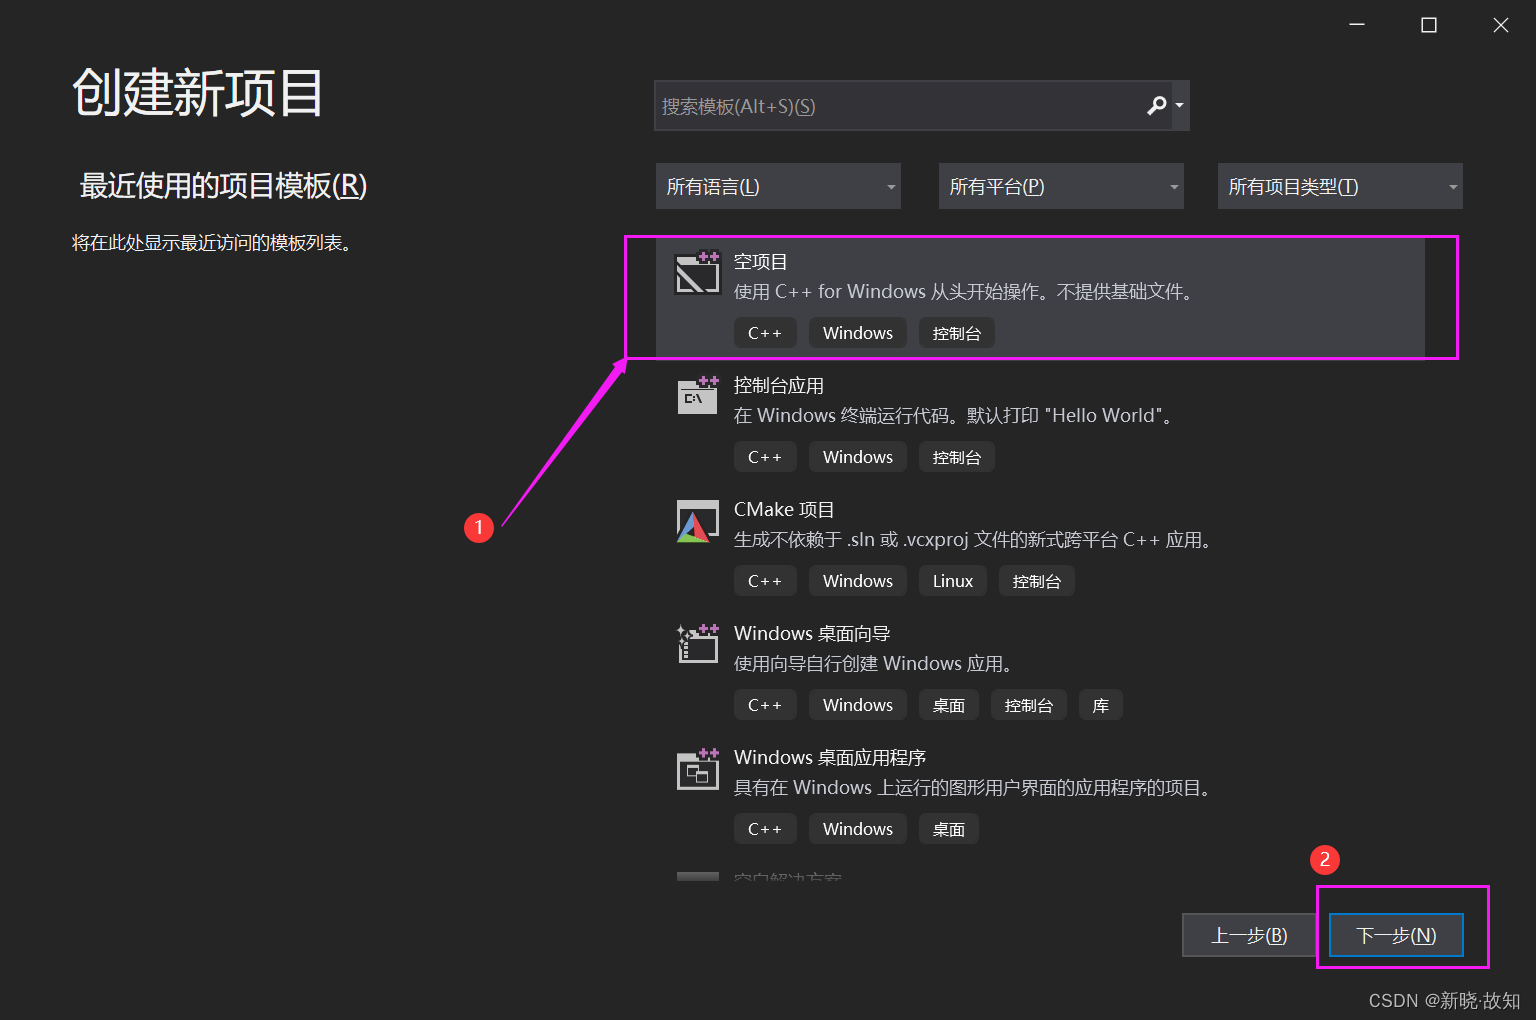The width and height of the screenshot is (1536, 1020).
Task: Click the 桌面 tag under Windows 桌面应用程序
Action: (949, 829)
